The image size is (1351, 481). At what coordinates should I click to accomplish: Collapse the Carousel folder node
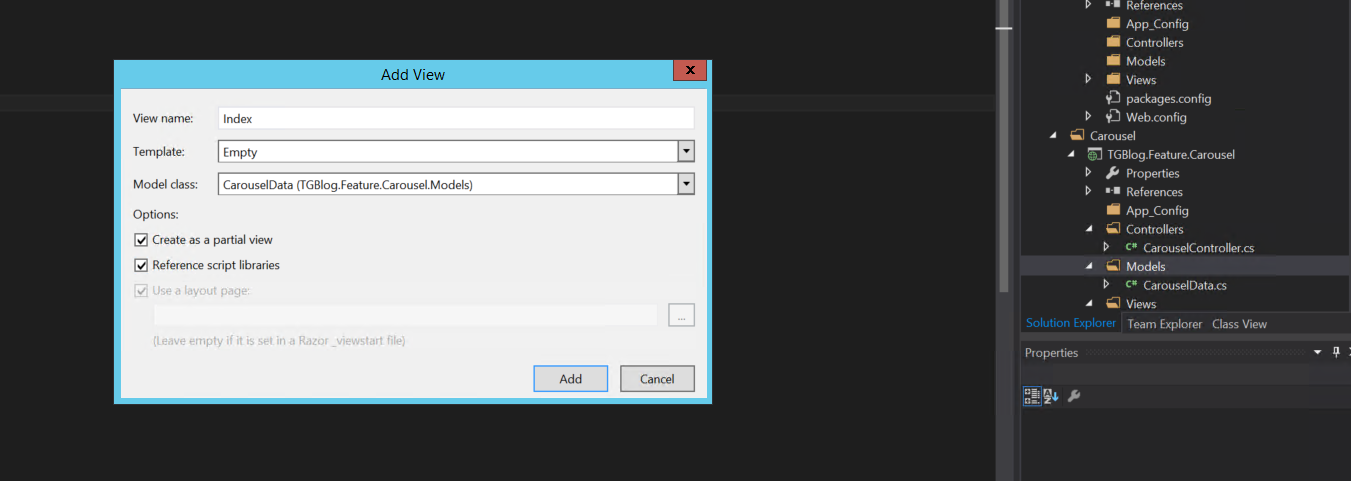[x=1053, y=135]
